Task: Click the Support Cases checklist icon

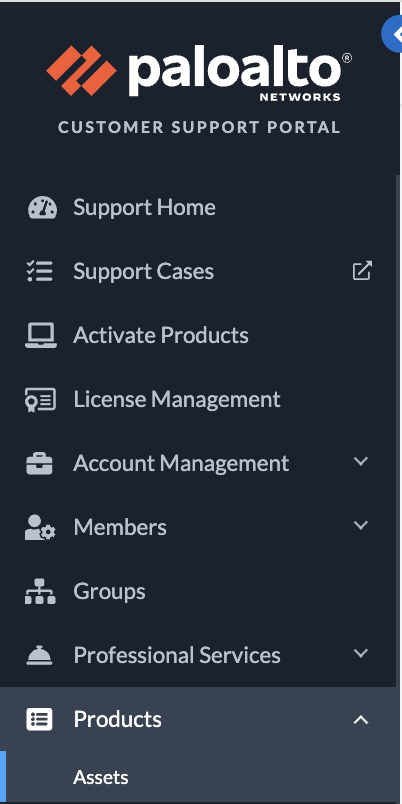Action: point(40,271)
